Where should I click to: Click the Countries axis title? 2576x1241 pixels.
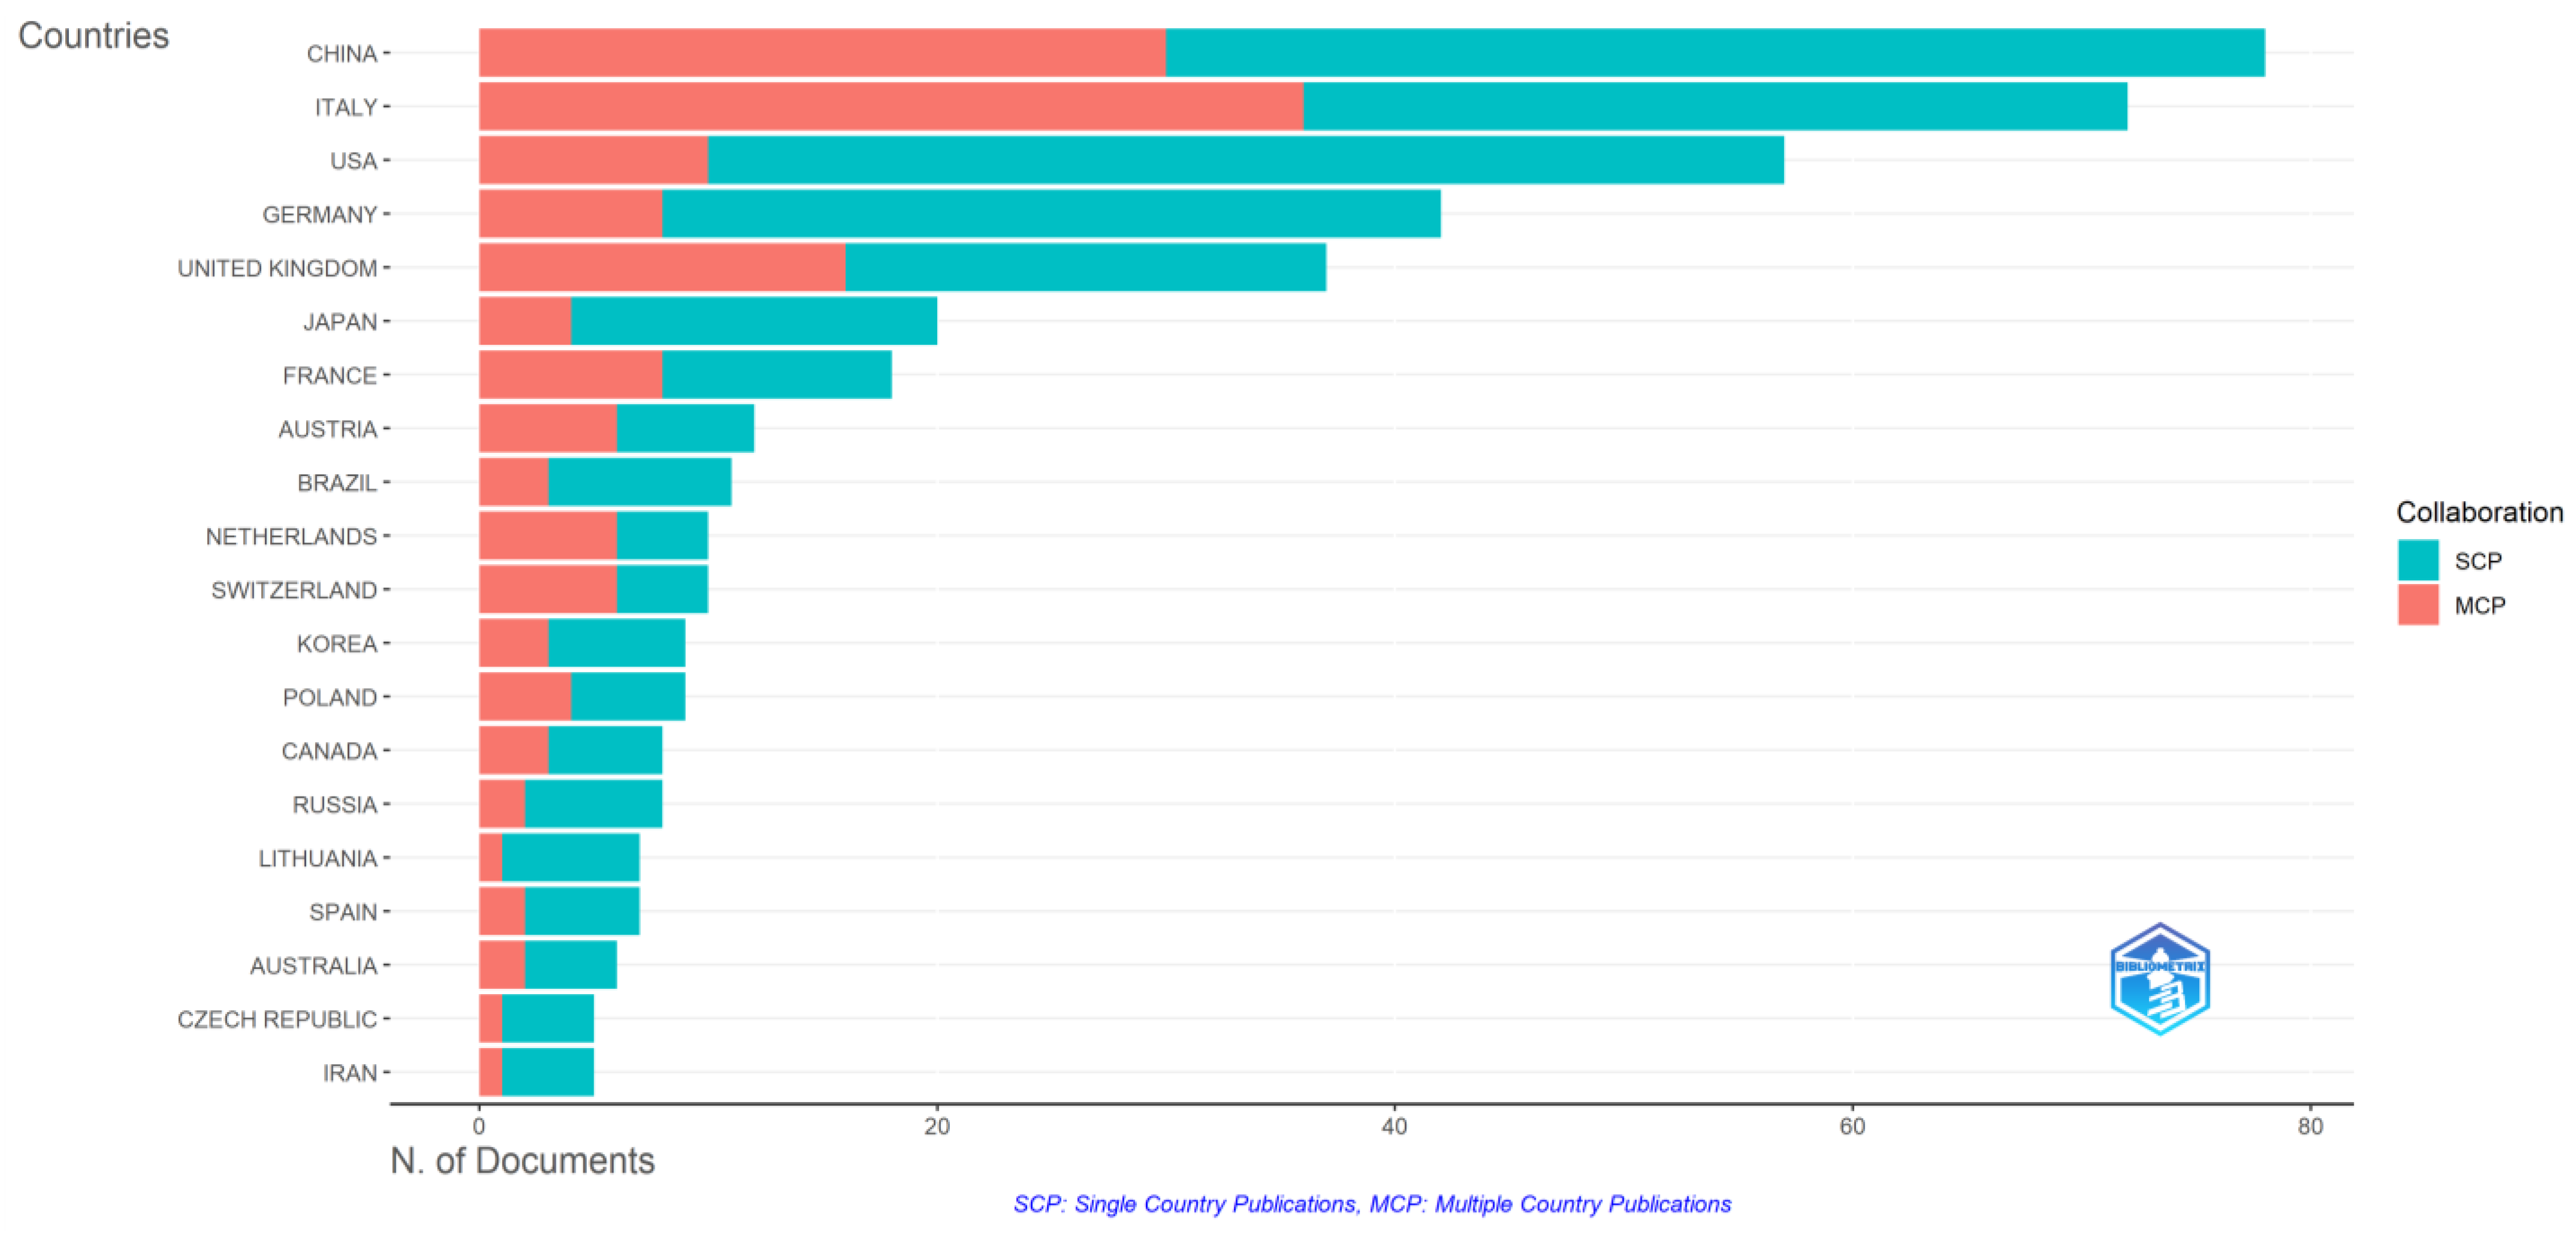[93, 36]
